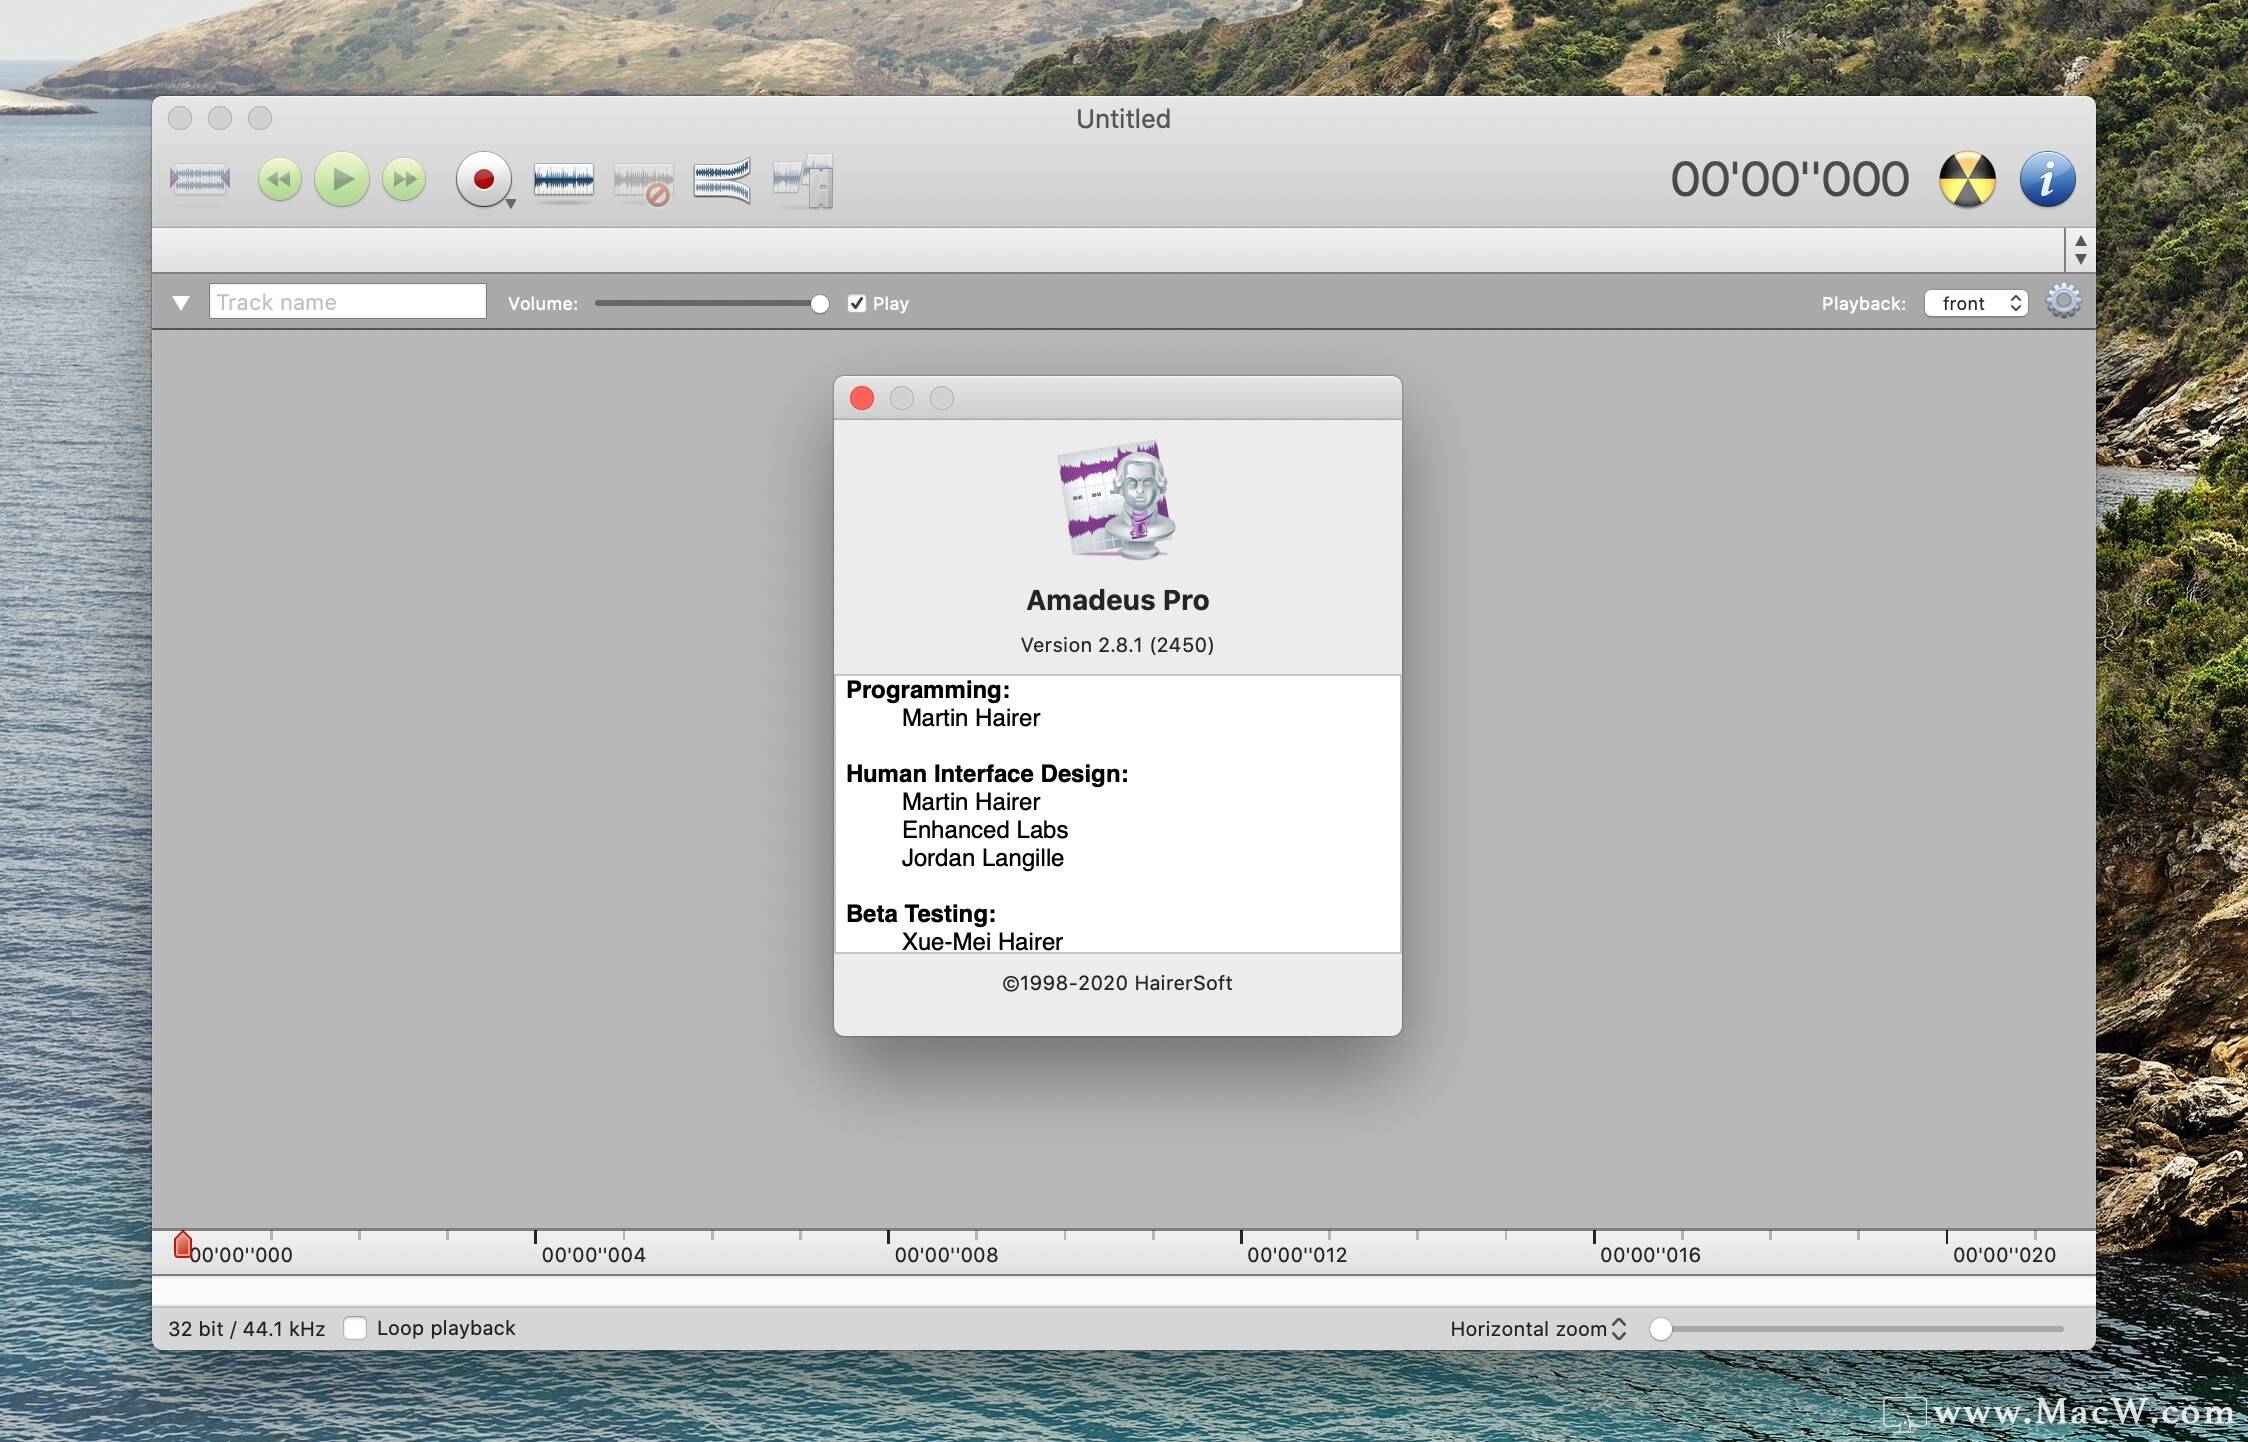Click the Programming: heading

pos(928,690)
